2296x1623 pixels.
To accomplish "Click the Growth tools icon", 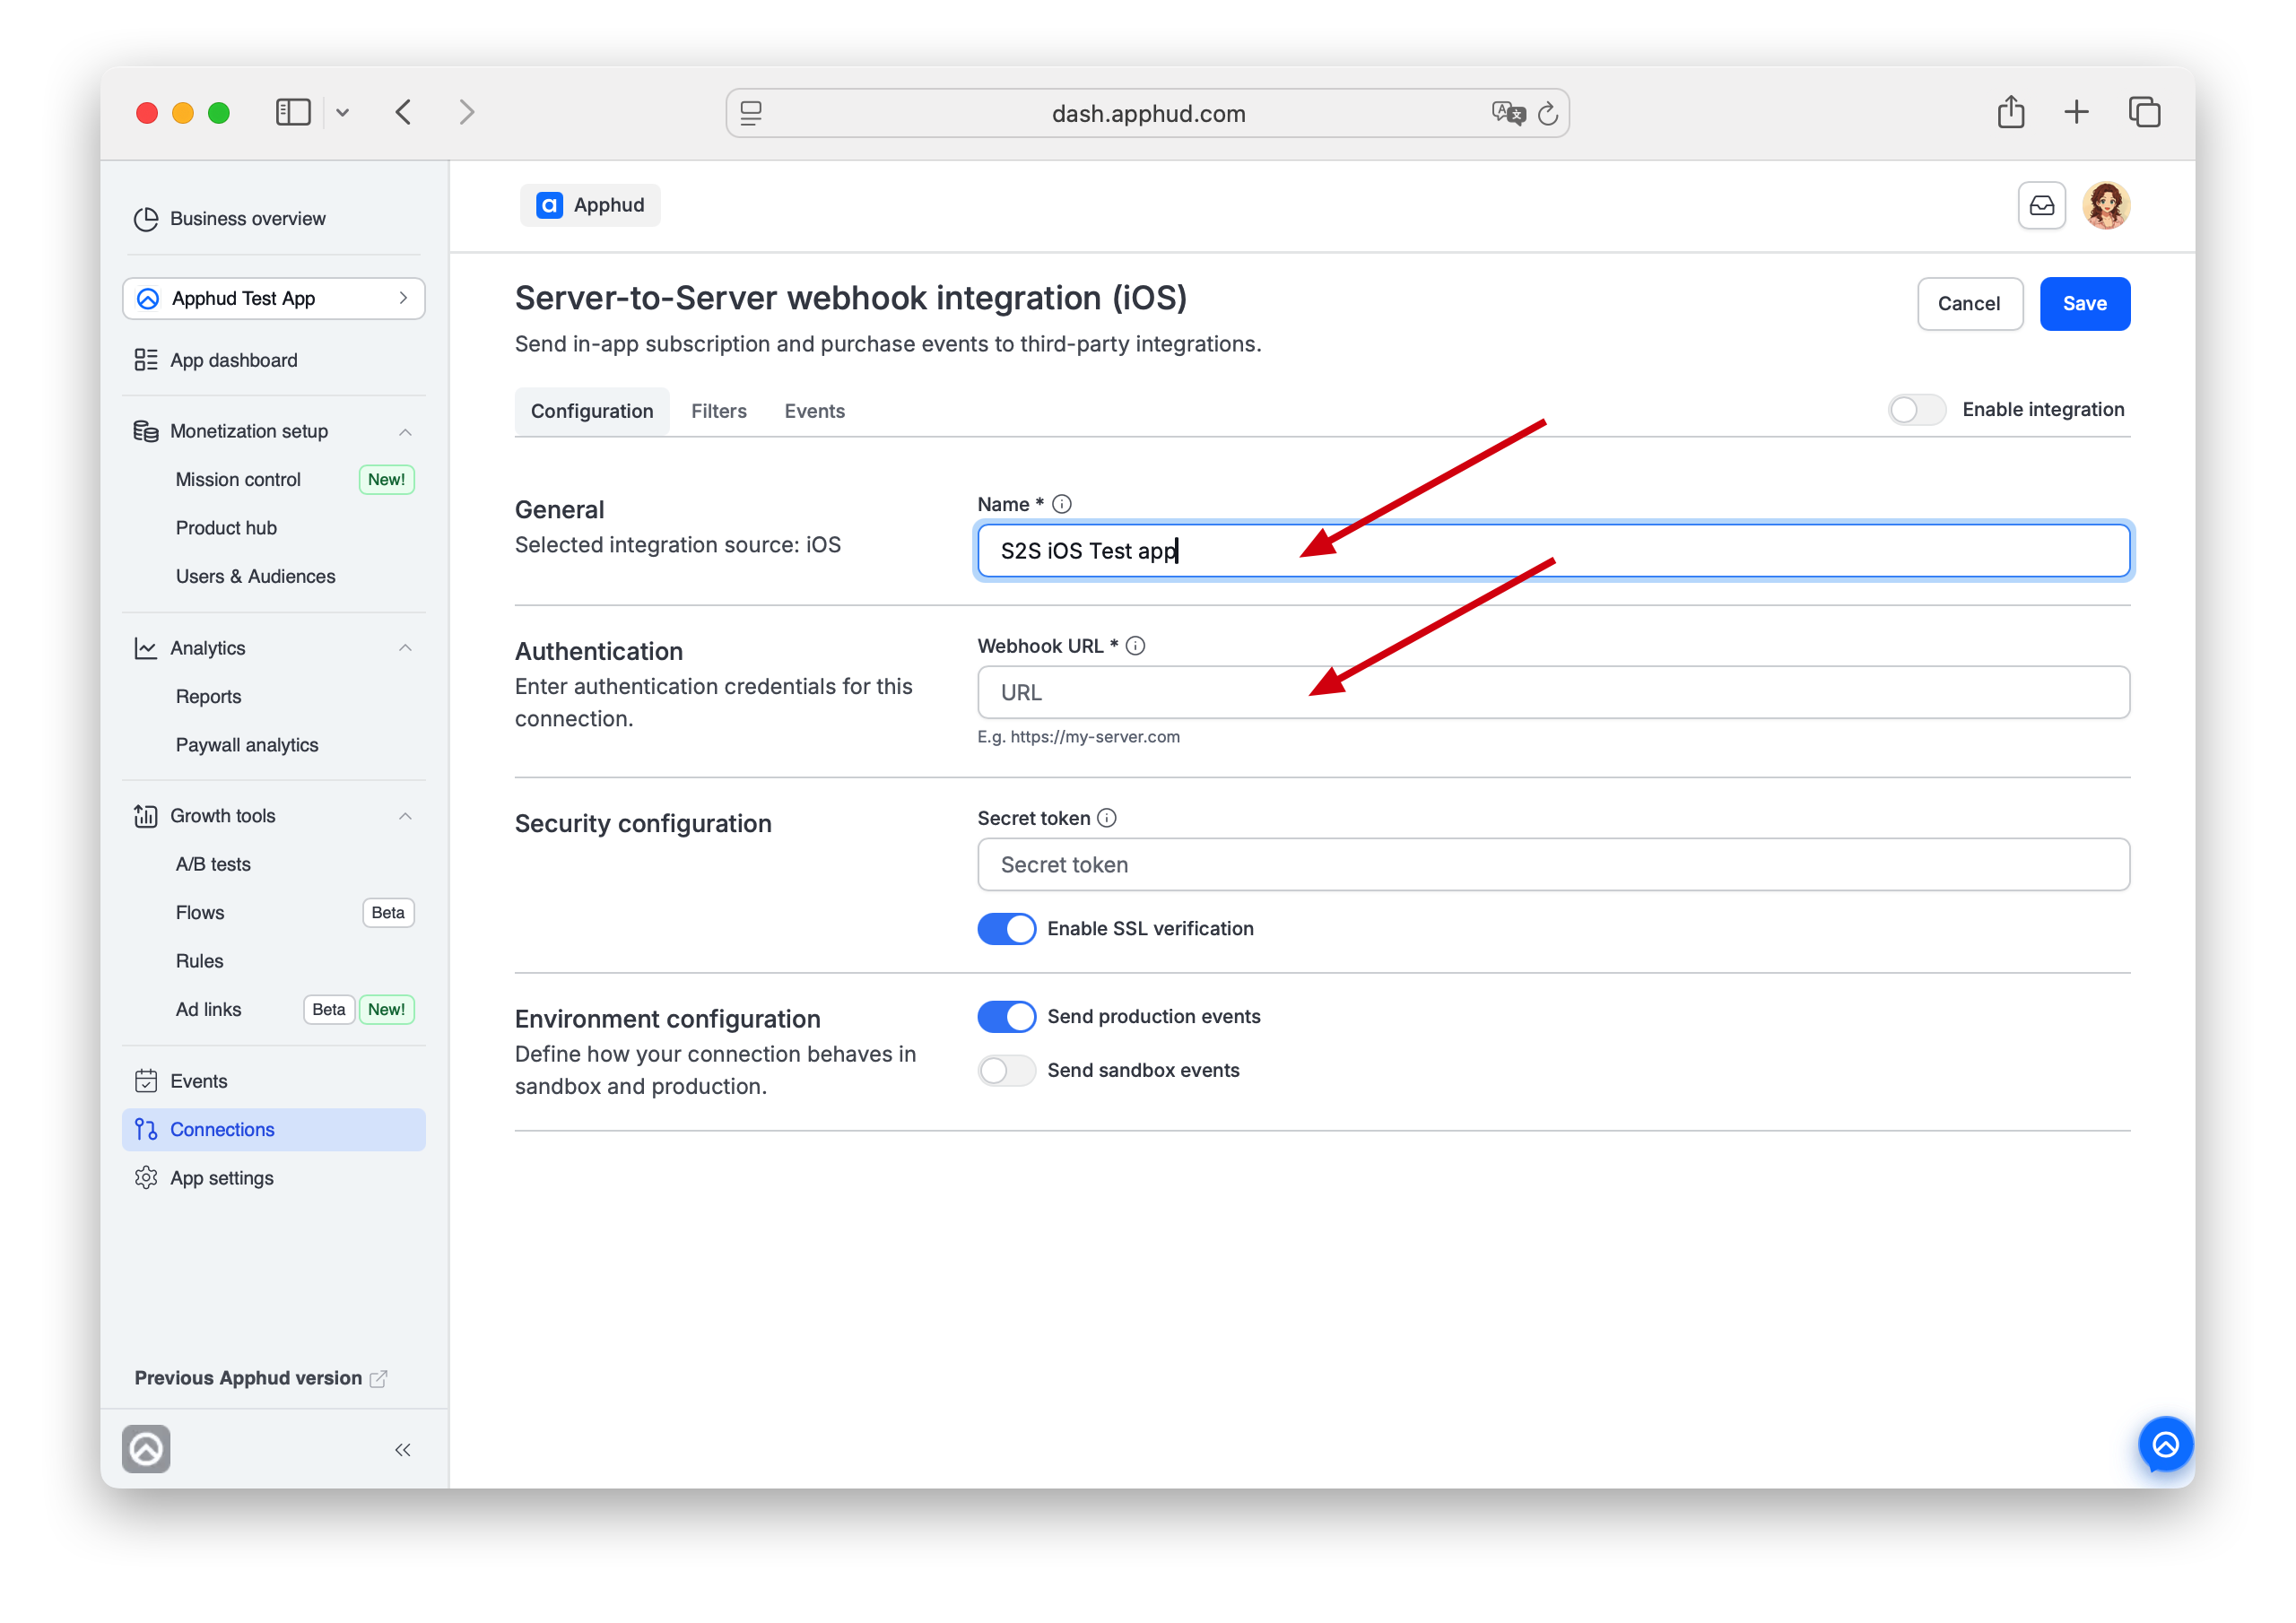I will click(x=146, y=816).
